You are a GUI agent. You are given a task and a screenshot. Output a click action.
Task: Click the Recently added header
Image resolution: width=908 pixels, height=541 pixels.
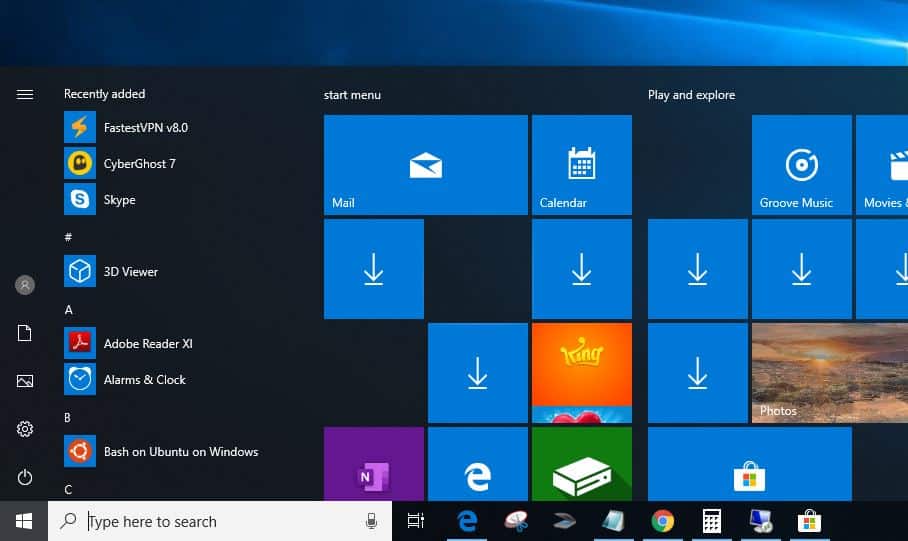pos(104,94)
